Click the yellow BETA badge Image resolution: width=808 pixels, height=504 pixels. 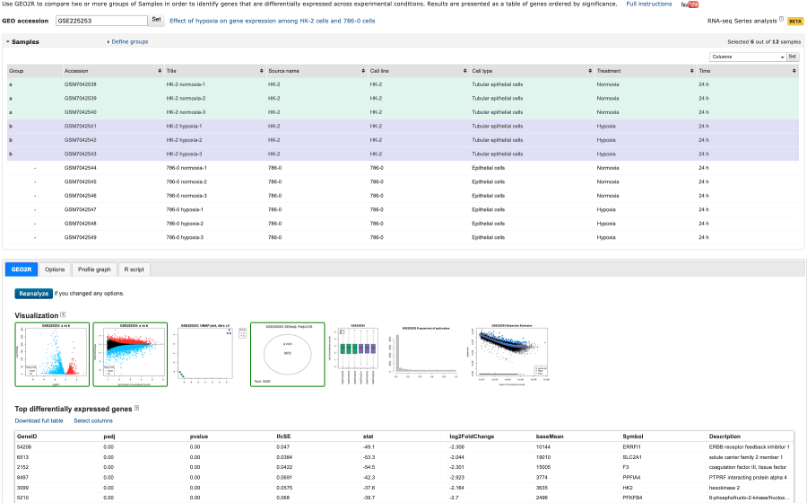click(795, 21)
